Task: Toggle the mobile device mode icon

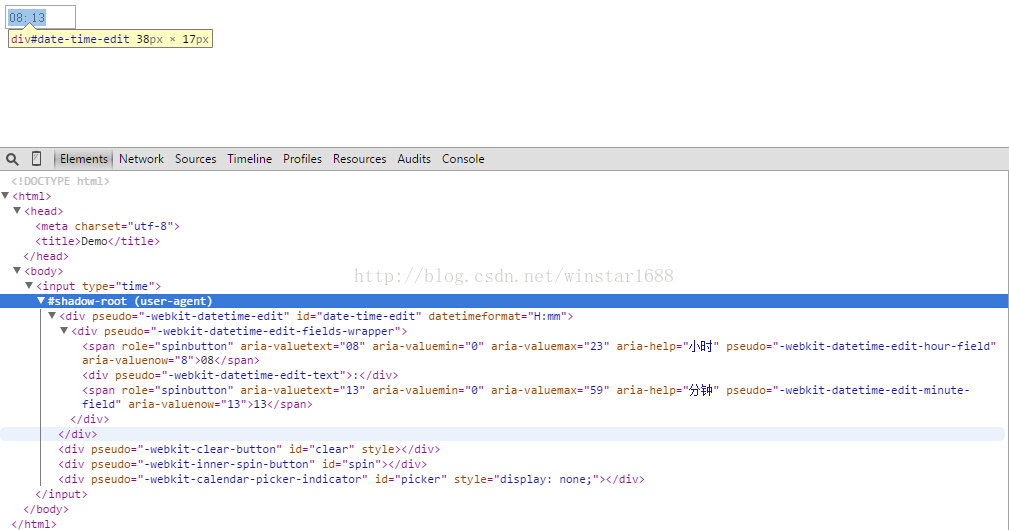Action: click(x=37, y=158)
